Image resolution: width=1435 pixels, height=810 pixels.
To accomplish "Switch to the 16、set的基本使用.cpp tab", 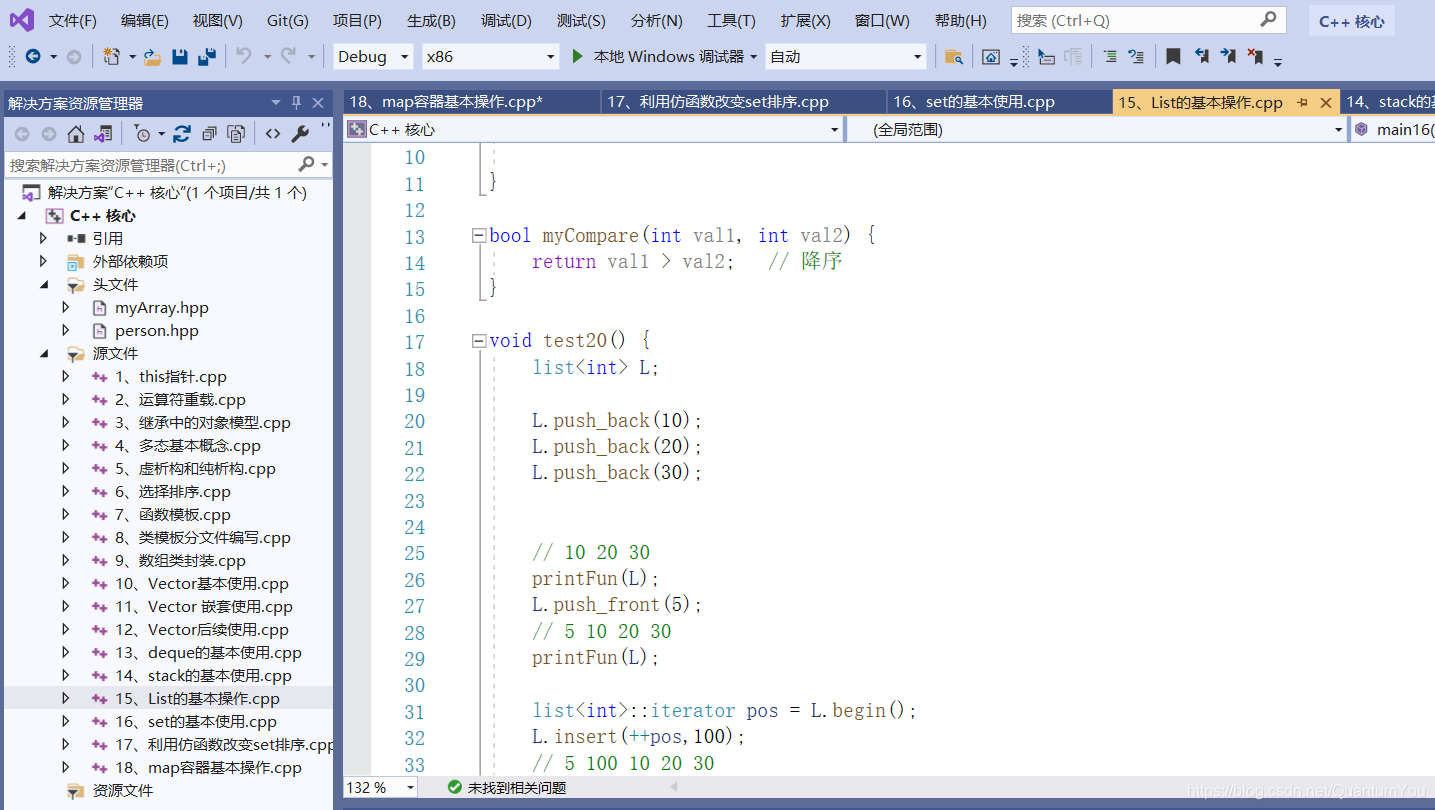I will [999, 102].
